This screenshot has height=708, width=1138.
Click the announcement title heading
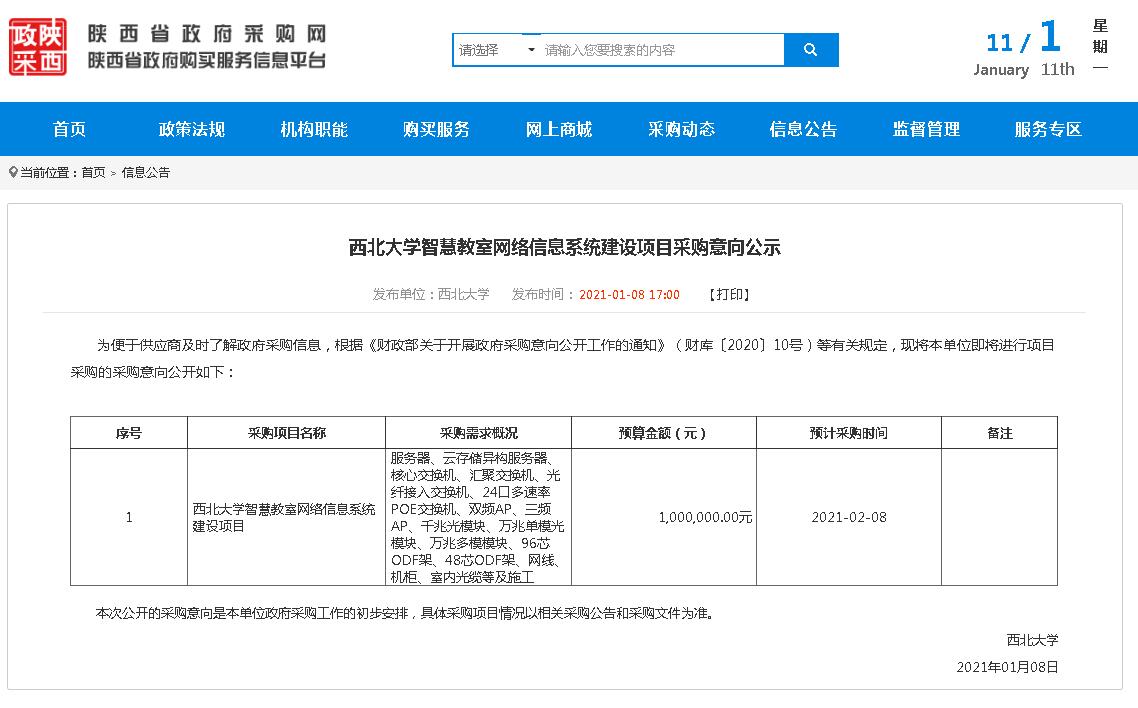(564, 247)
